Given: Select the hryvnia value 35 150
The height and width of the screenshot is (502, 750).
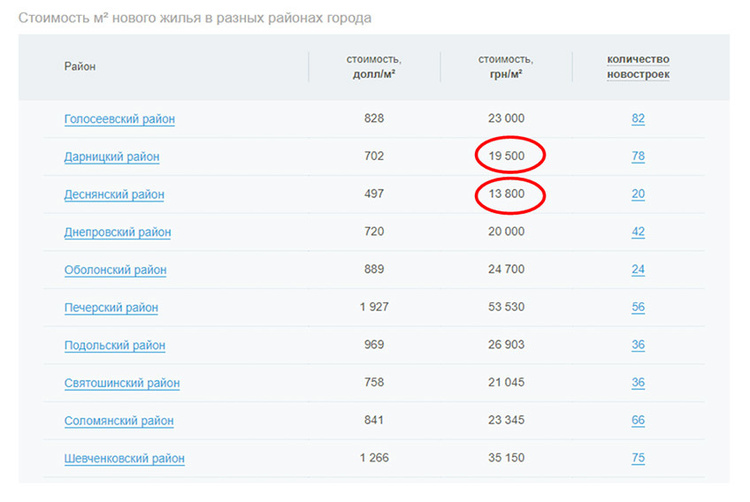Looking at the screenshot, I should (506, 458).
